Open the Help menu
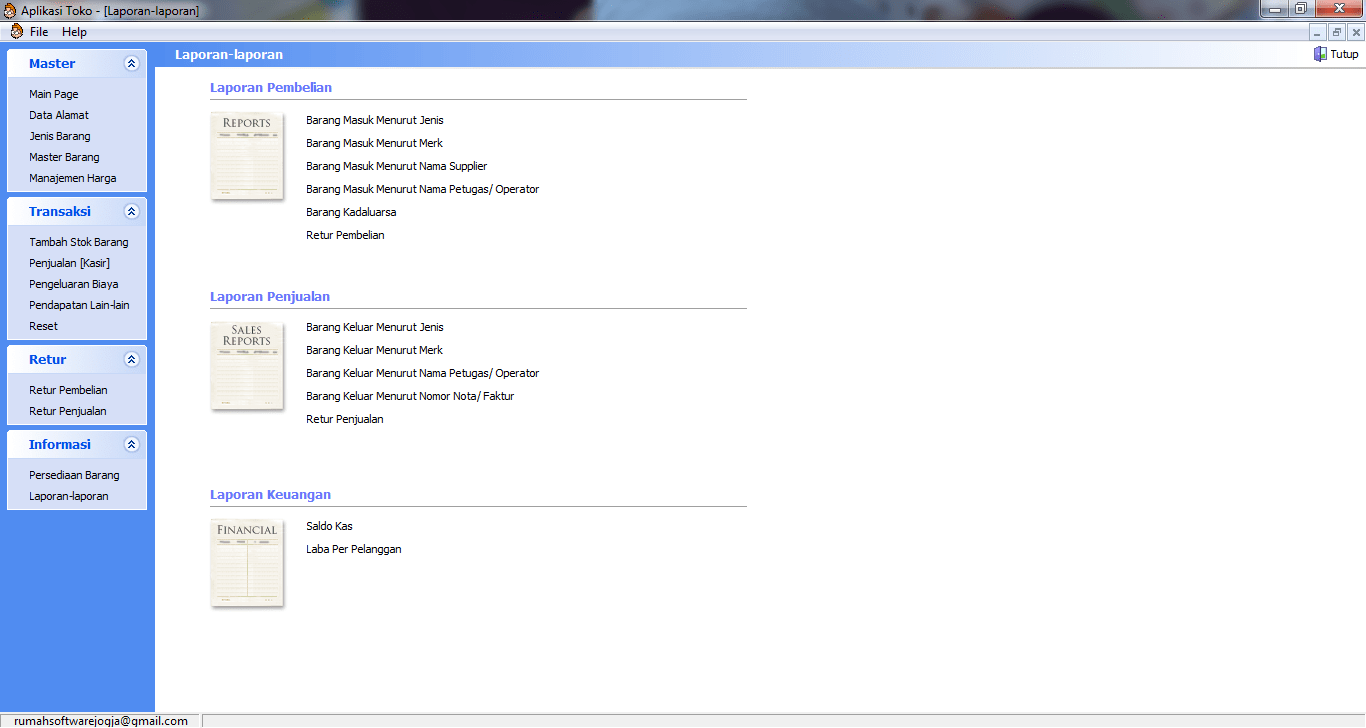Image resolution: width=1366 pixels, height=728 pixels. [74, 32]
